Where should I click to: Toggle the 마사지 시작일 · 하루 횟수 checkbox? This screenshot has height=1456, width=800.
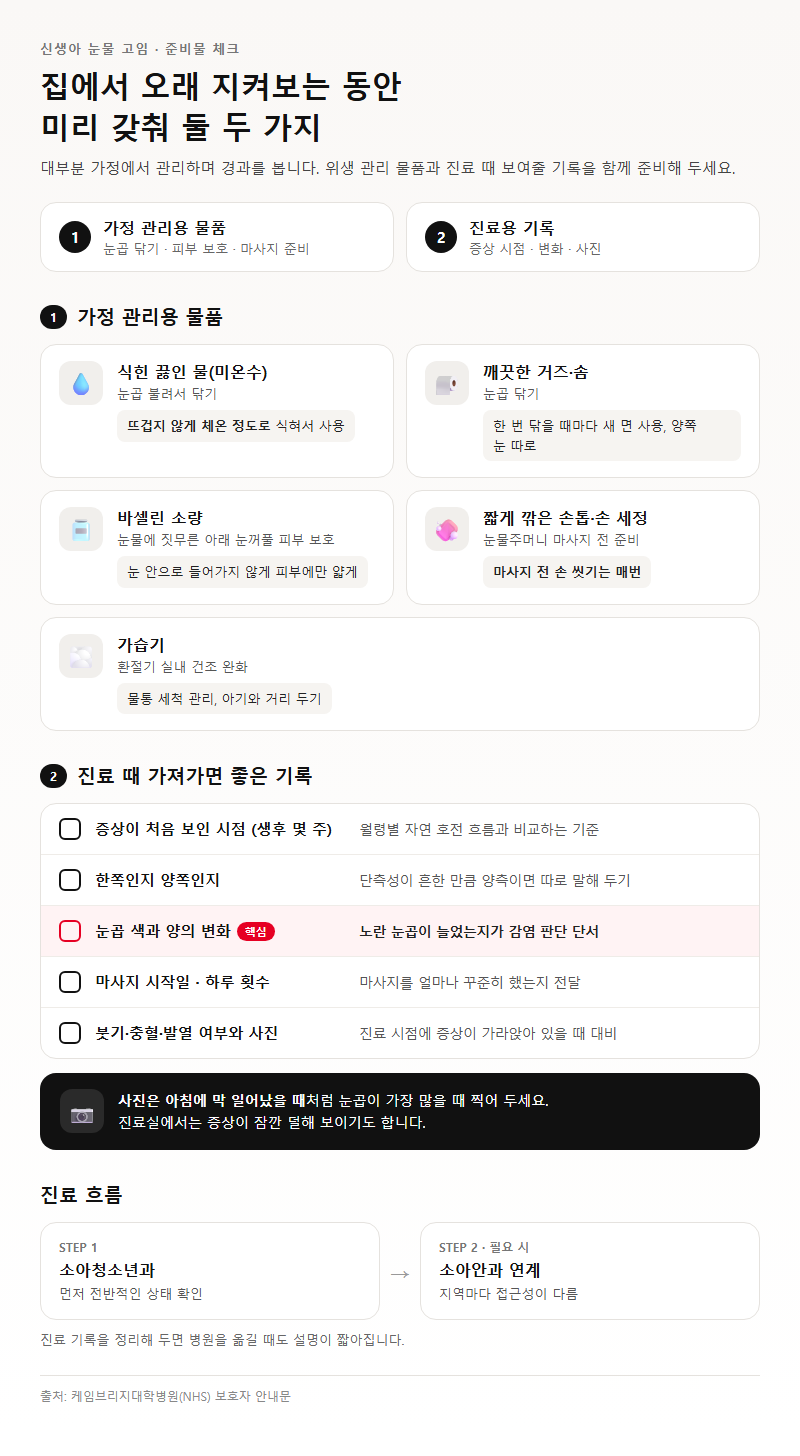[x=70, y=982]
